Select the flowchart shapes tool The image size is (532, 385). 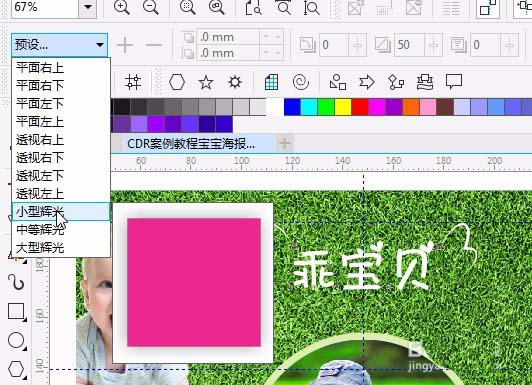point(396,82)
